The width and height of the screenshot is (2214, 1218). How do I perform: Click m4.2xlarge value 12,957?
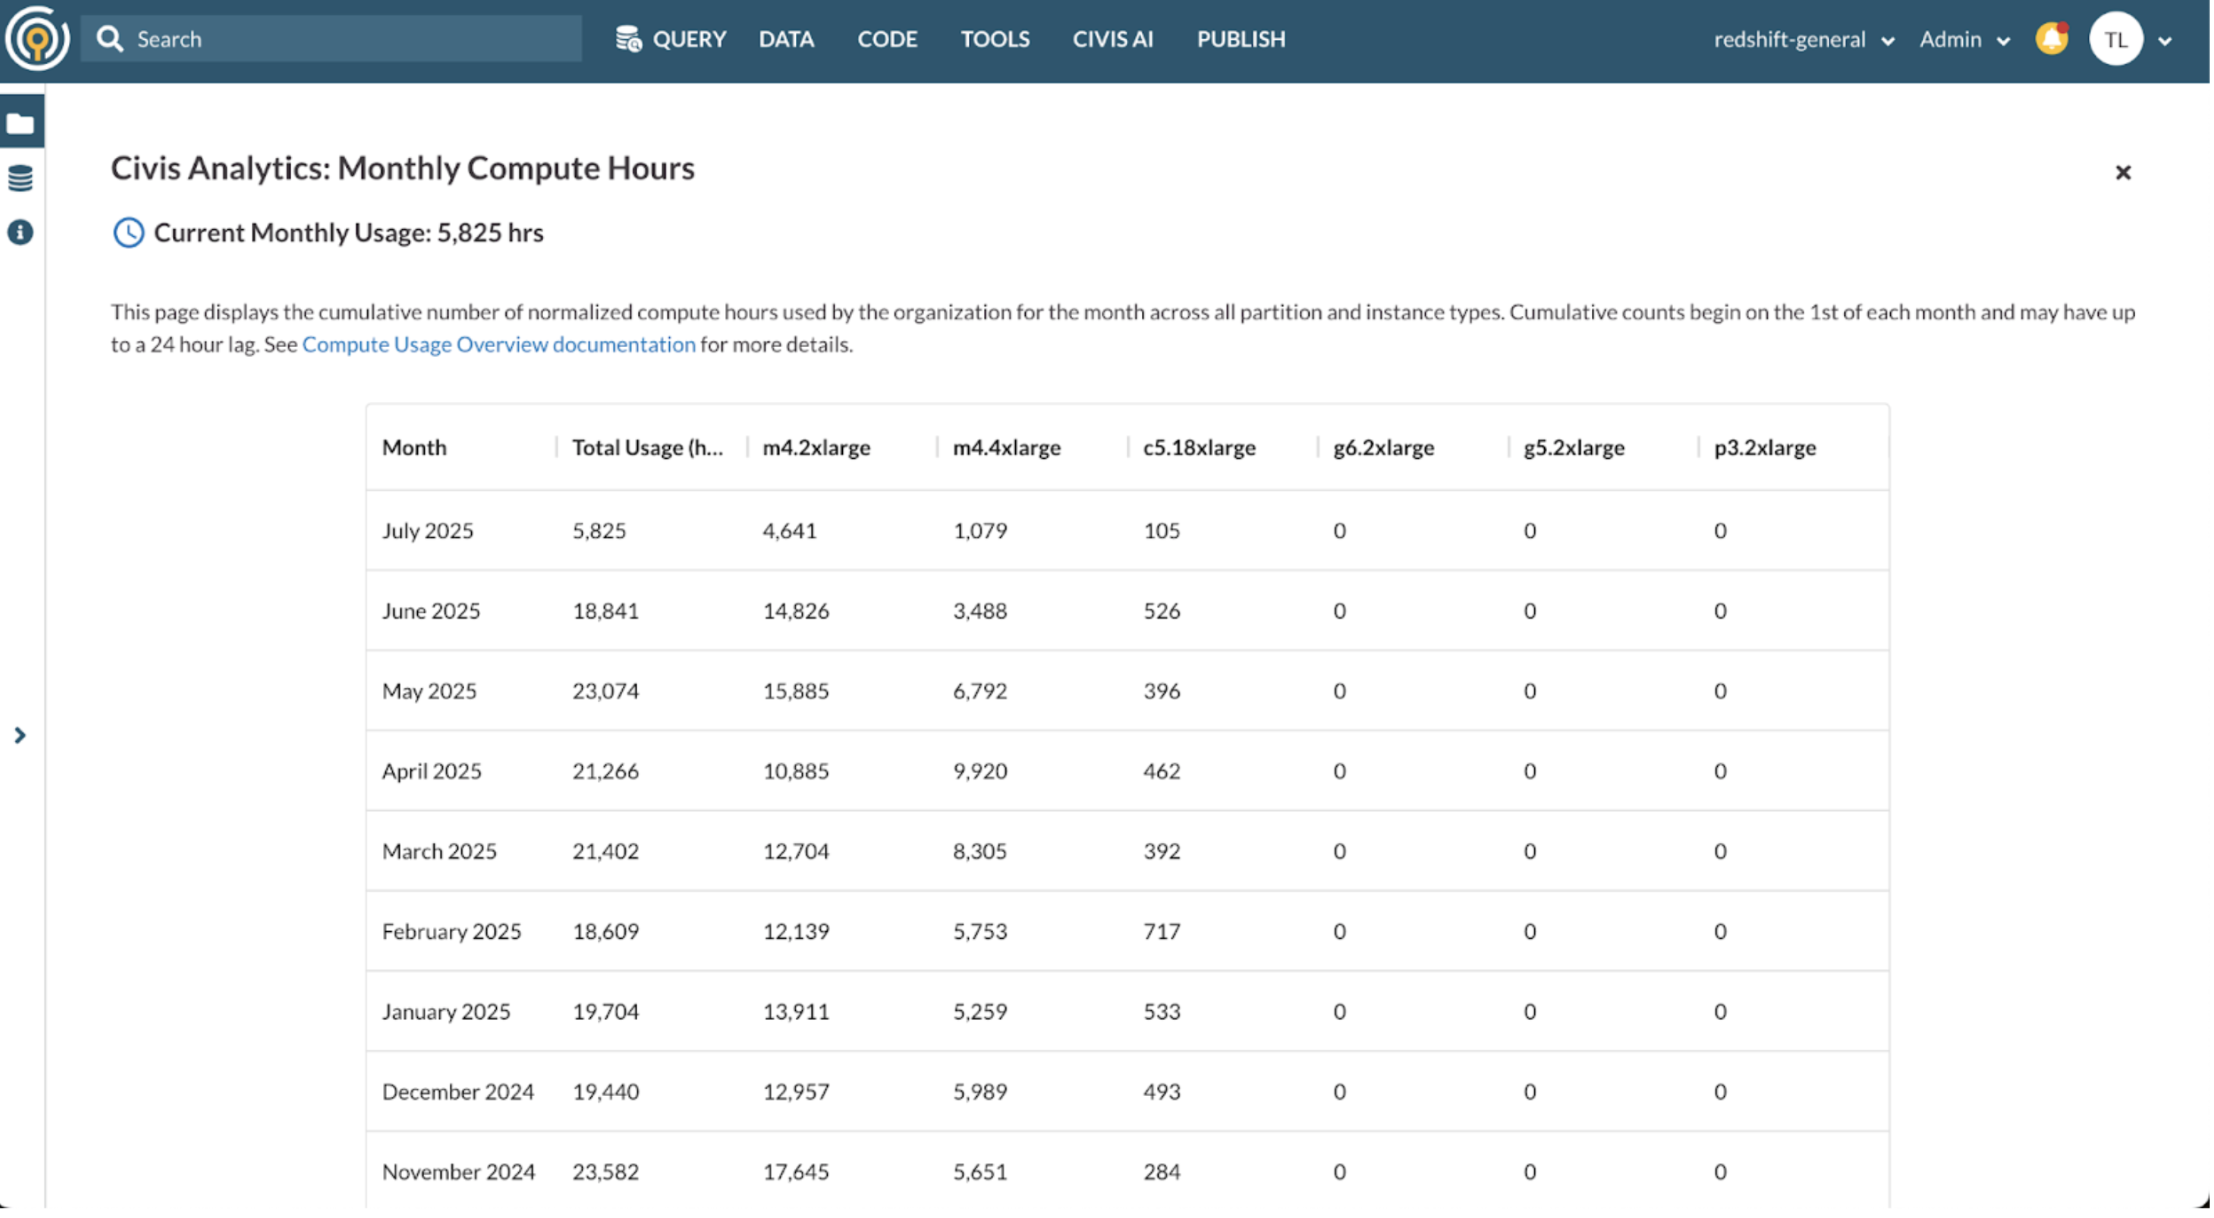[x=795, y=1091]
